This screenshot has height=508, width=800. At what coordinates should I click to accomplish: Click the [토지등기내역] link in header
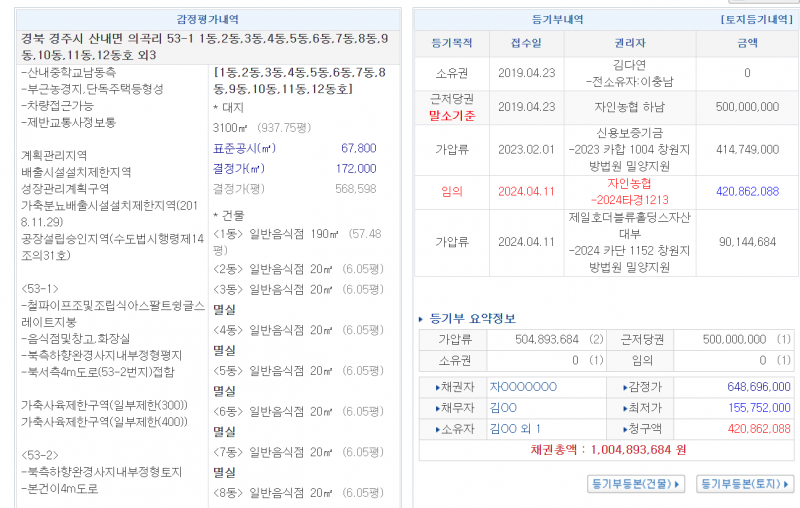(x=755, y=19)
